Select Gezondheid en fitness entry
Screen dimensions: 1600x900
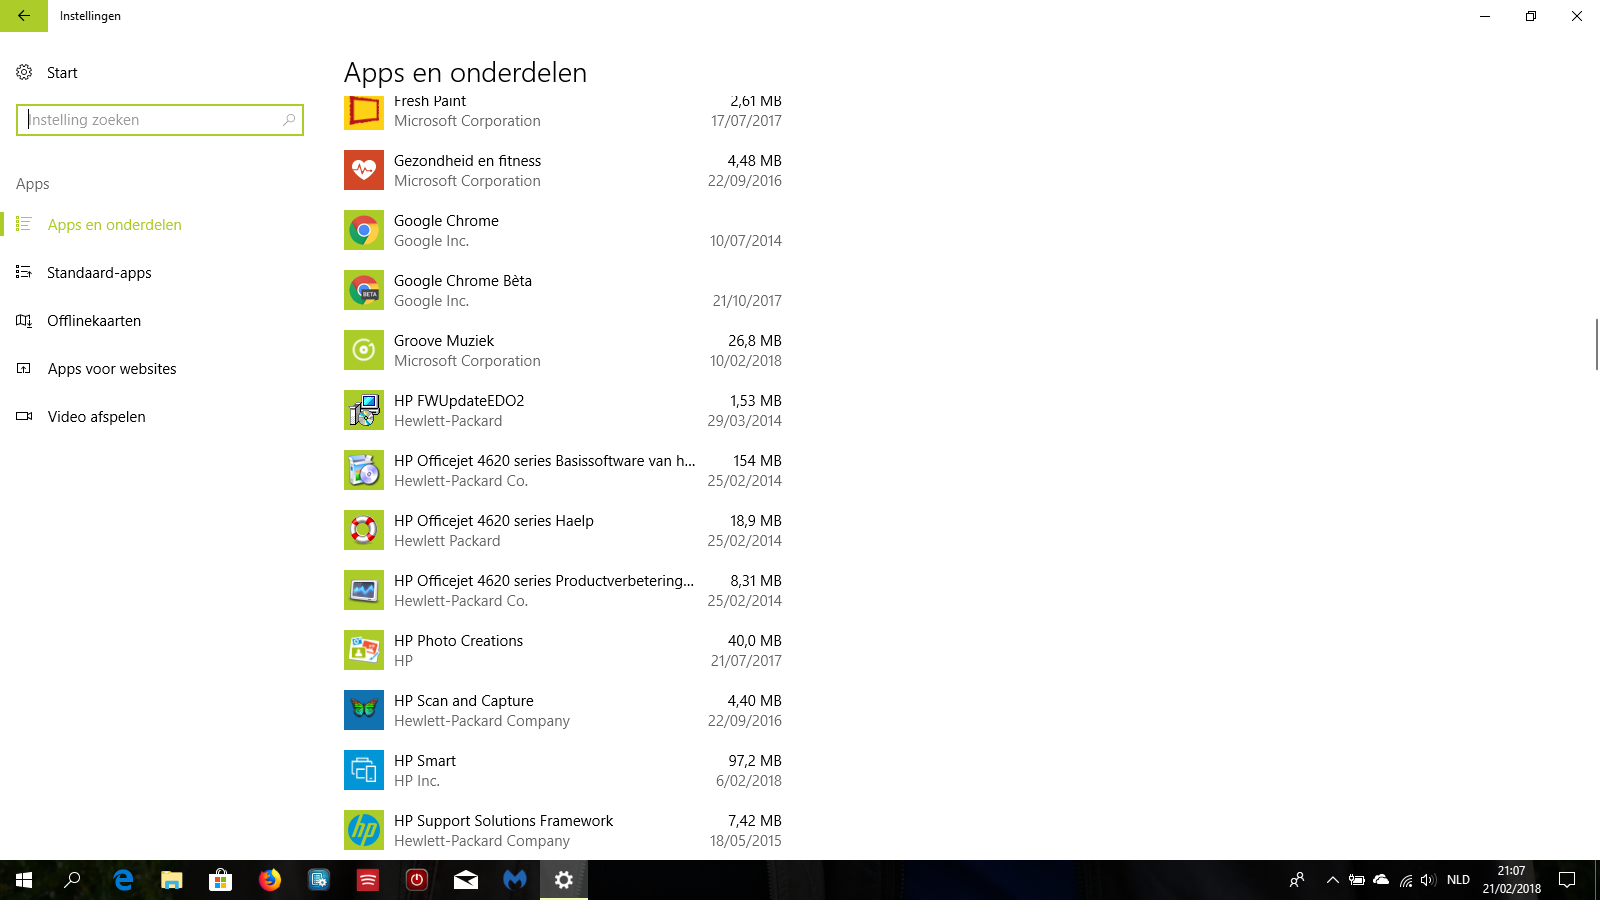click(563, 170)
